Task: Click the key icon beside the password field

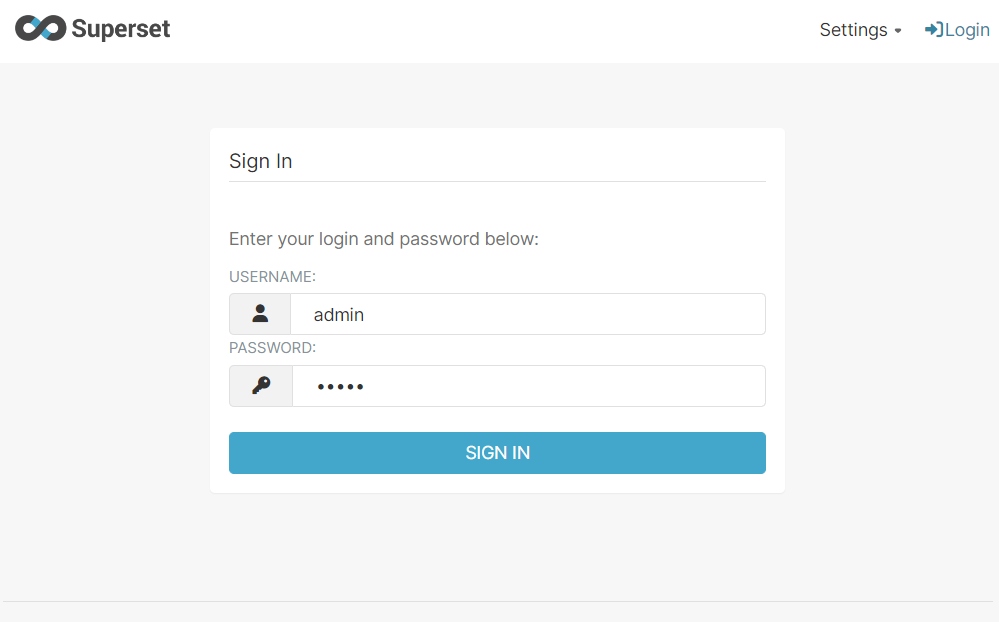Action: click(x=259, y=385)
